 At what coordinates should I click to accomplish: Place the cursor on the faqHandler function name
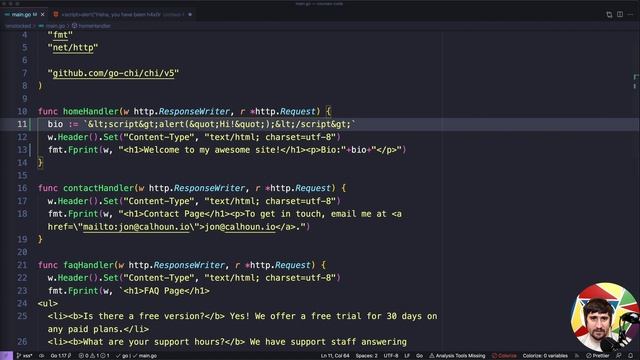[x=88, y=265]
